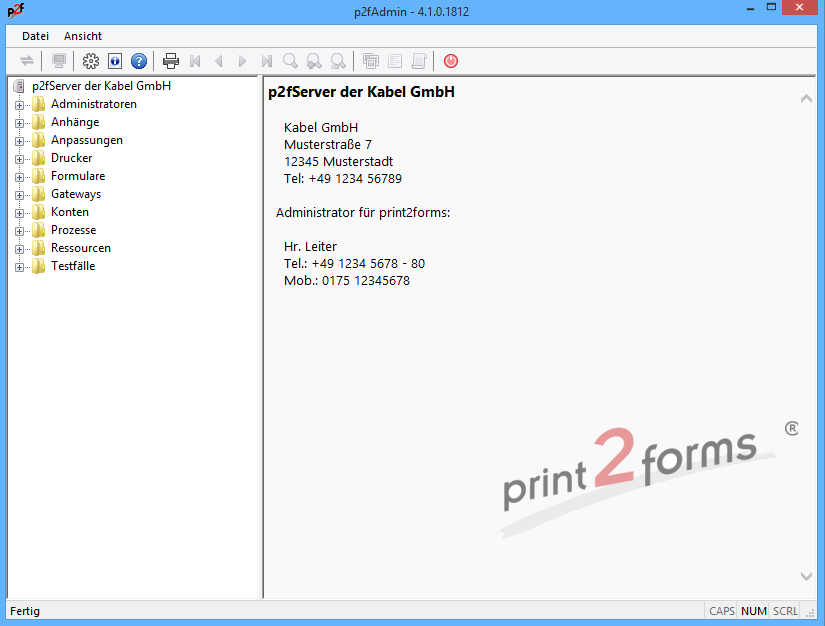Expand the Testfälle tree node
Viewport: 825px width, 626px height.
(x=19, y=266)
